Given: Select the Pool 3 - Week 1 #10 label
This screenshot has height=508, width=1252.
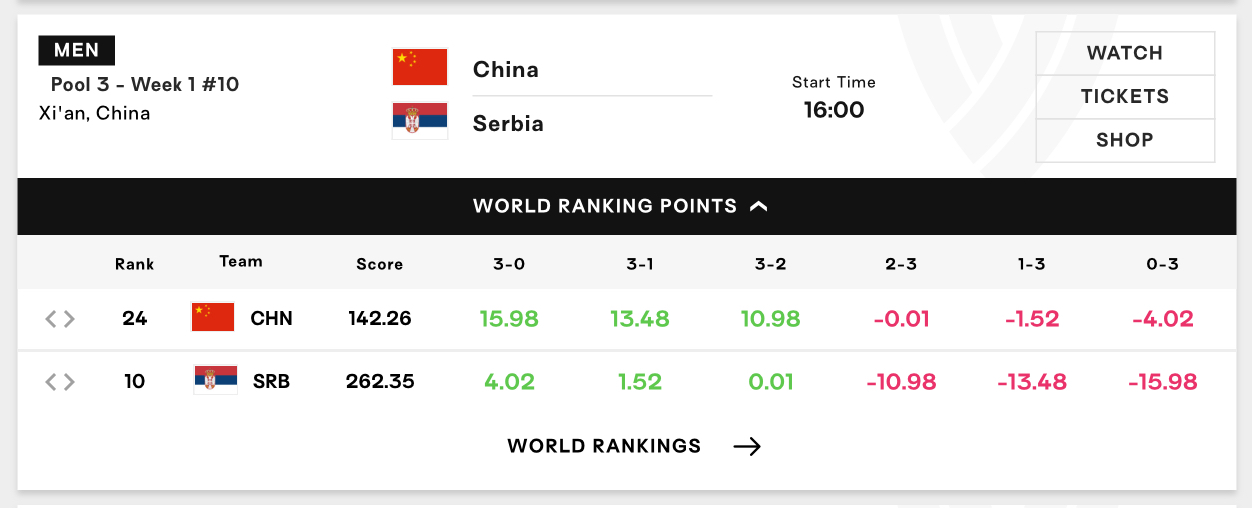Looking at the screenshot, I should [x=145, y=84].
